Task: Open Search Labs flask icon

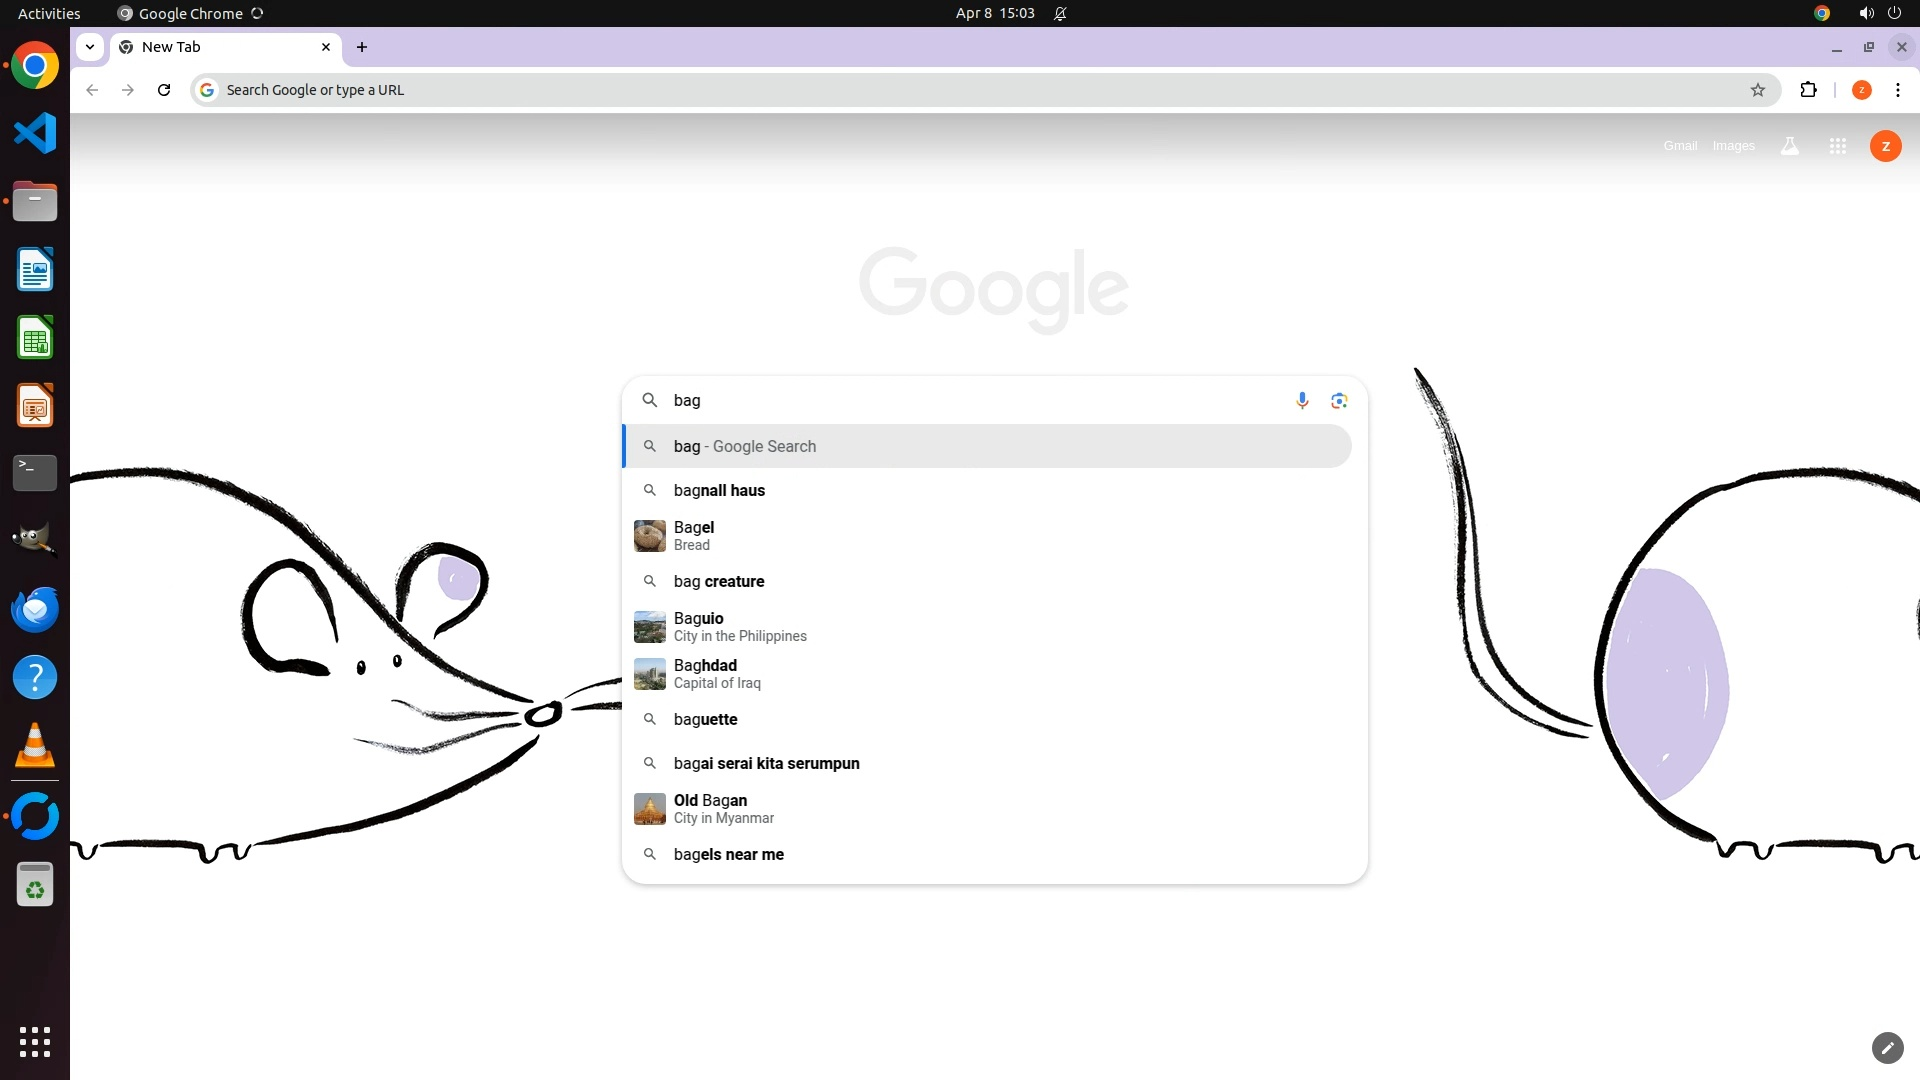Action: 1789,146
